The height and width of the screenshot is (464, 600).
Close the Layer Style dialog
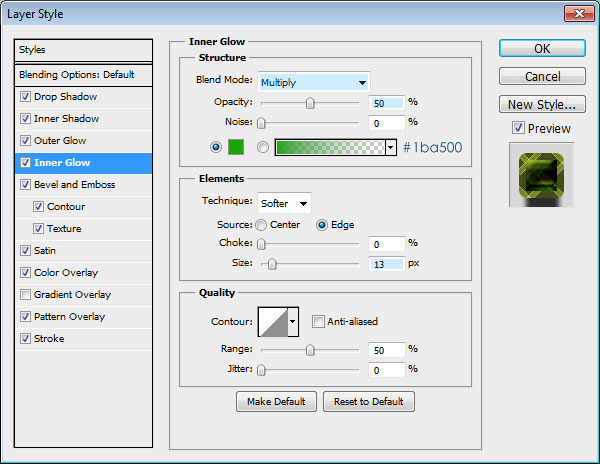pyautogui.click(x=578, y=14)
